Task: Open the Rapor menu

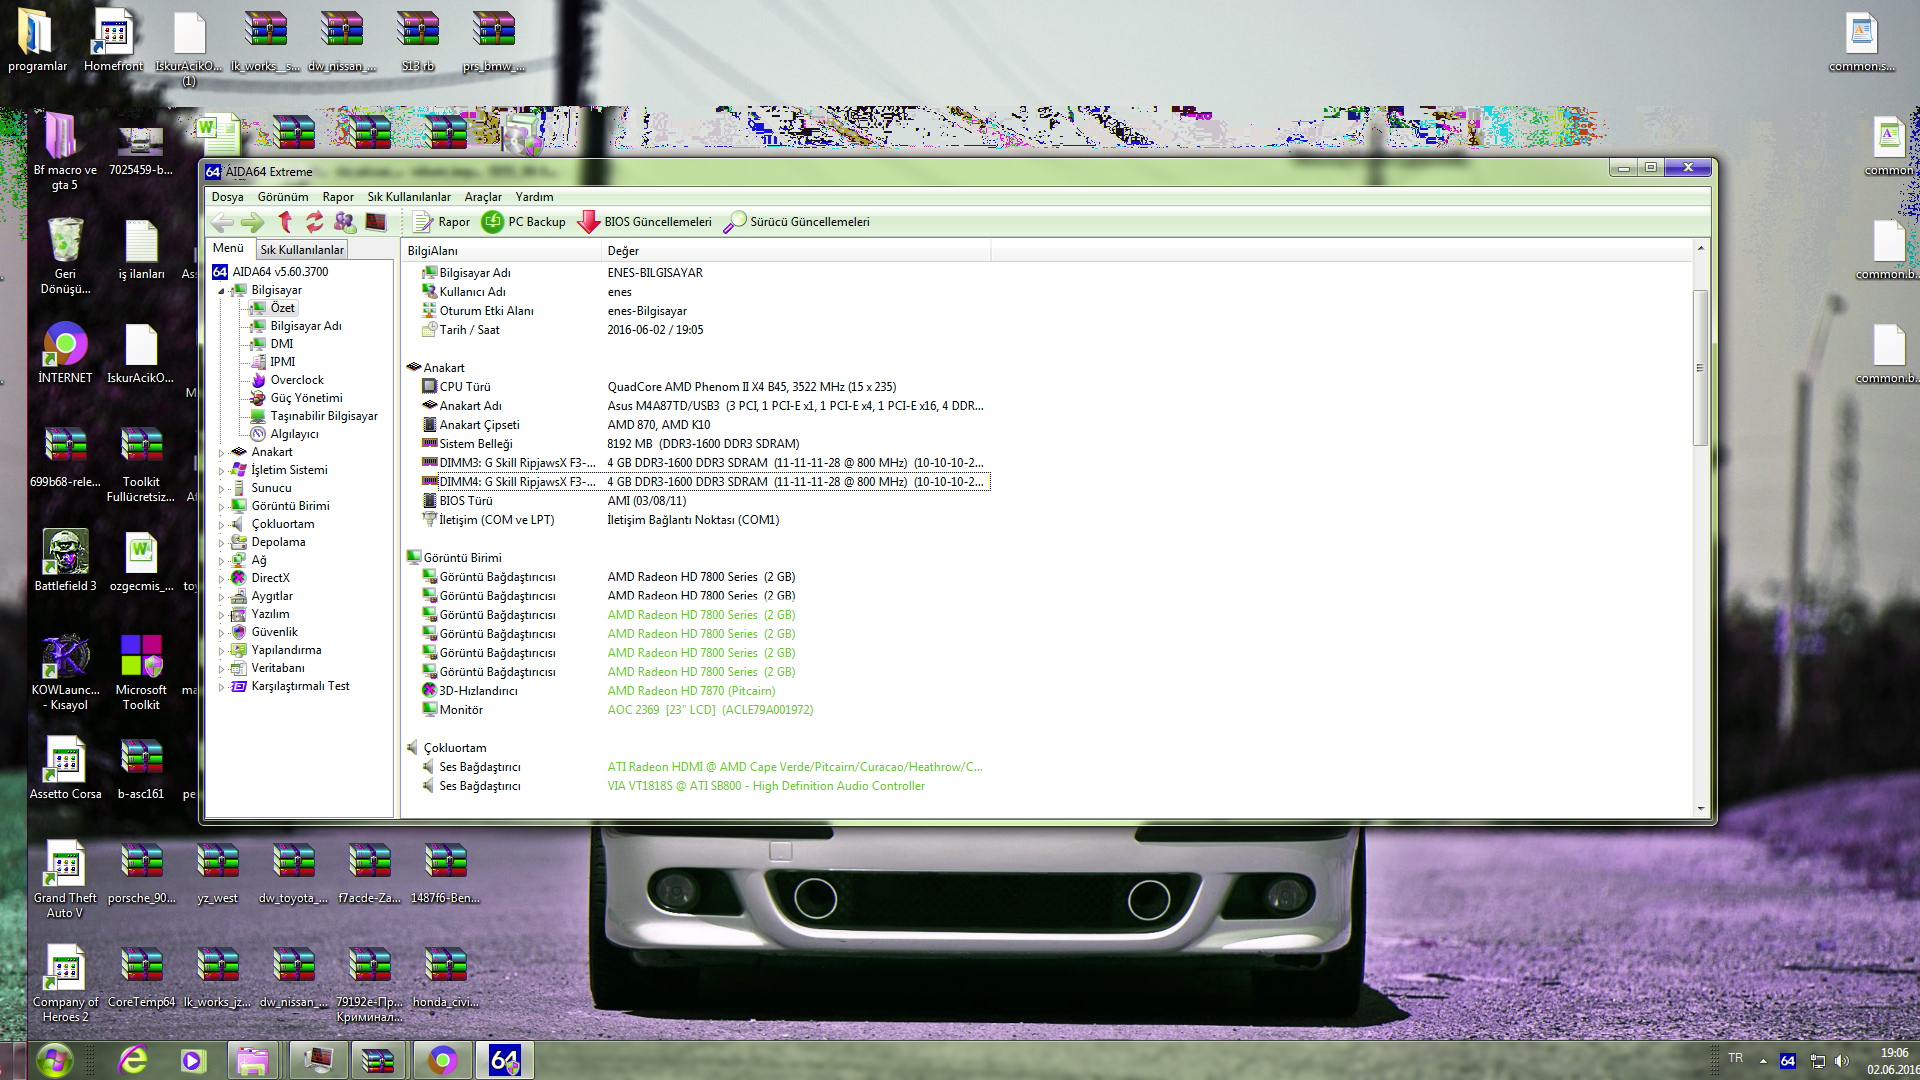Action: [x=338, y=197]
